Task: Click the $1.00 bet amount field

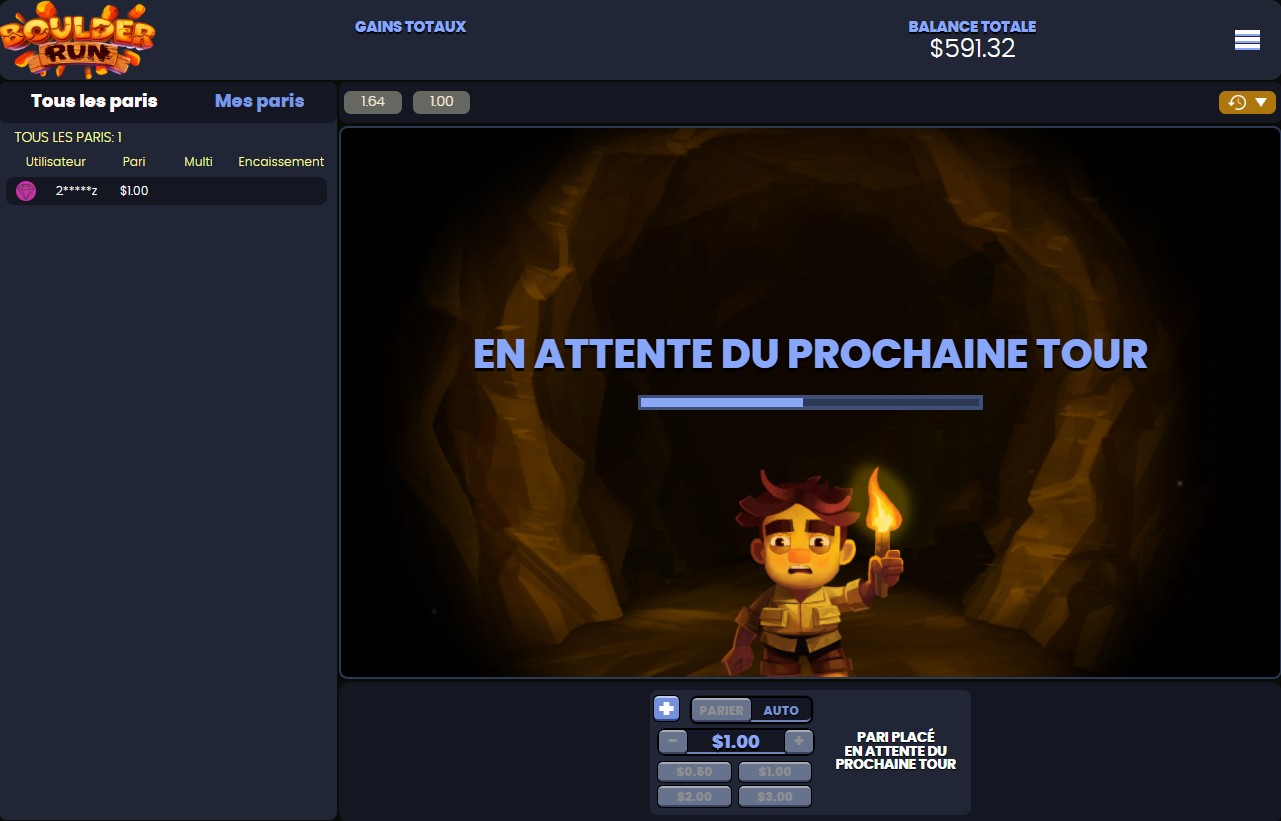Action: (x=736, y=742)
